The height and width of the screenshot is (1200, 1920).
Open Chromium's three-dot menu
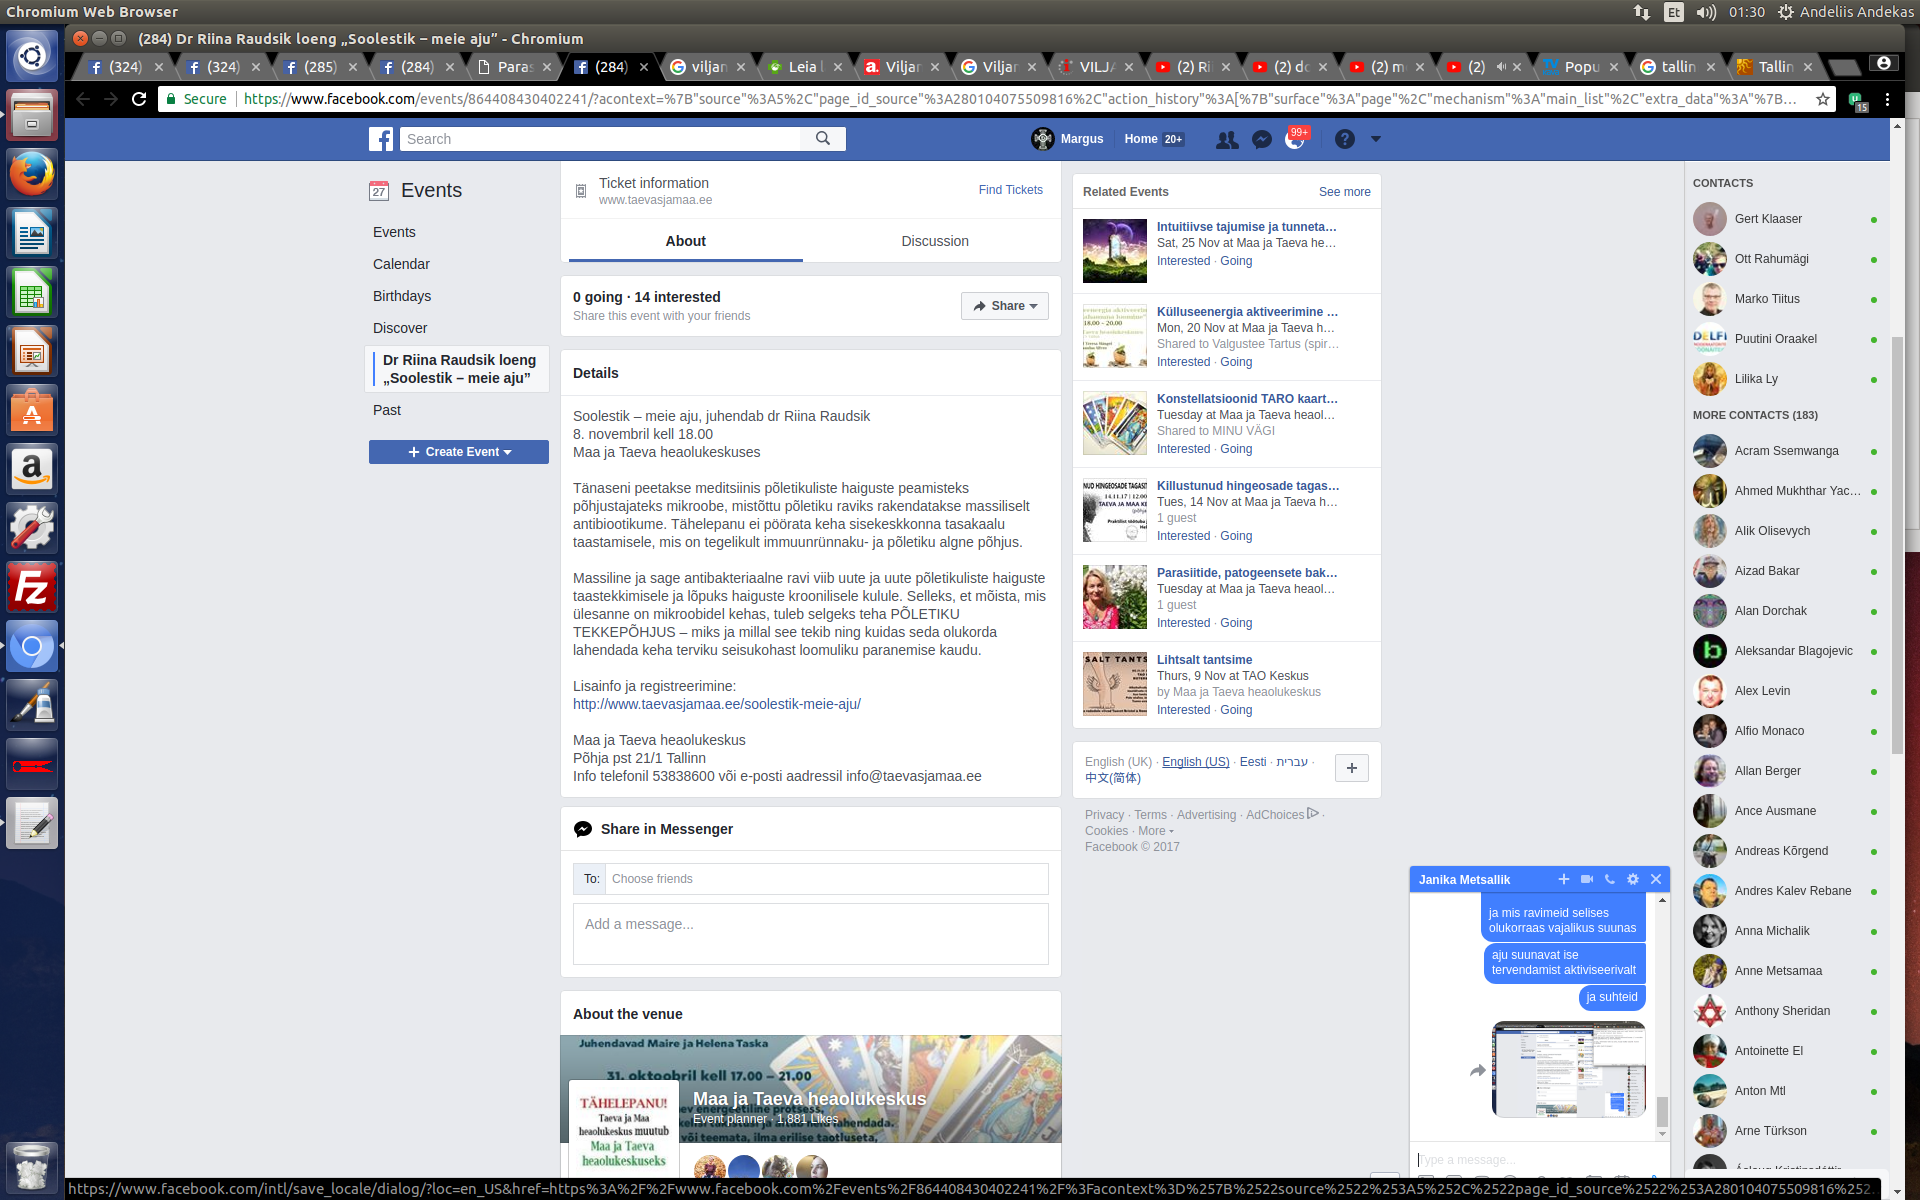1887,99
